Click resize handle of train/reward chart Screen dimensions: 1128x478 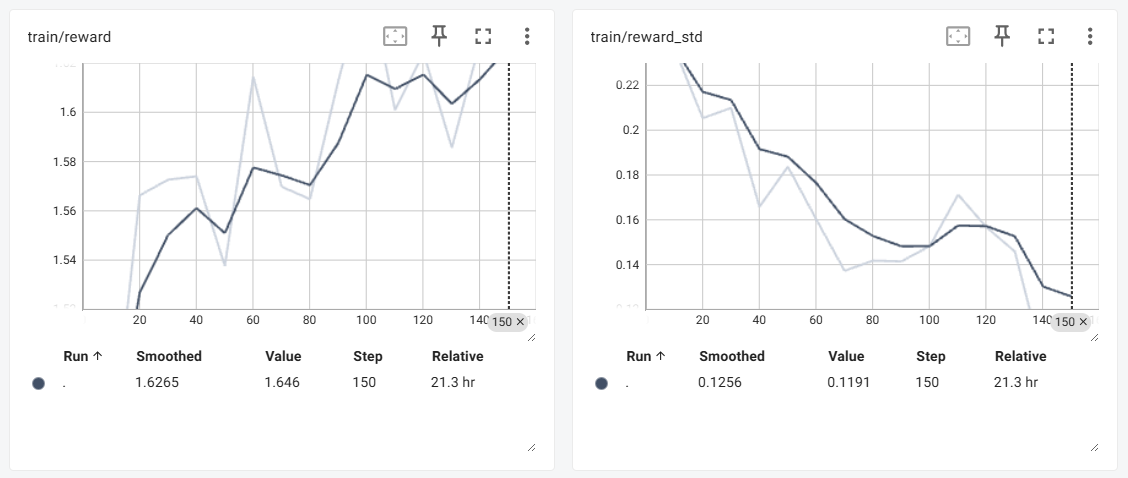pos(531,337)
